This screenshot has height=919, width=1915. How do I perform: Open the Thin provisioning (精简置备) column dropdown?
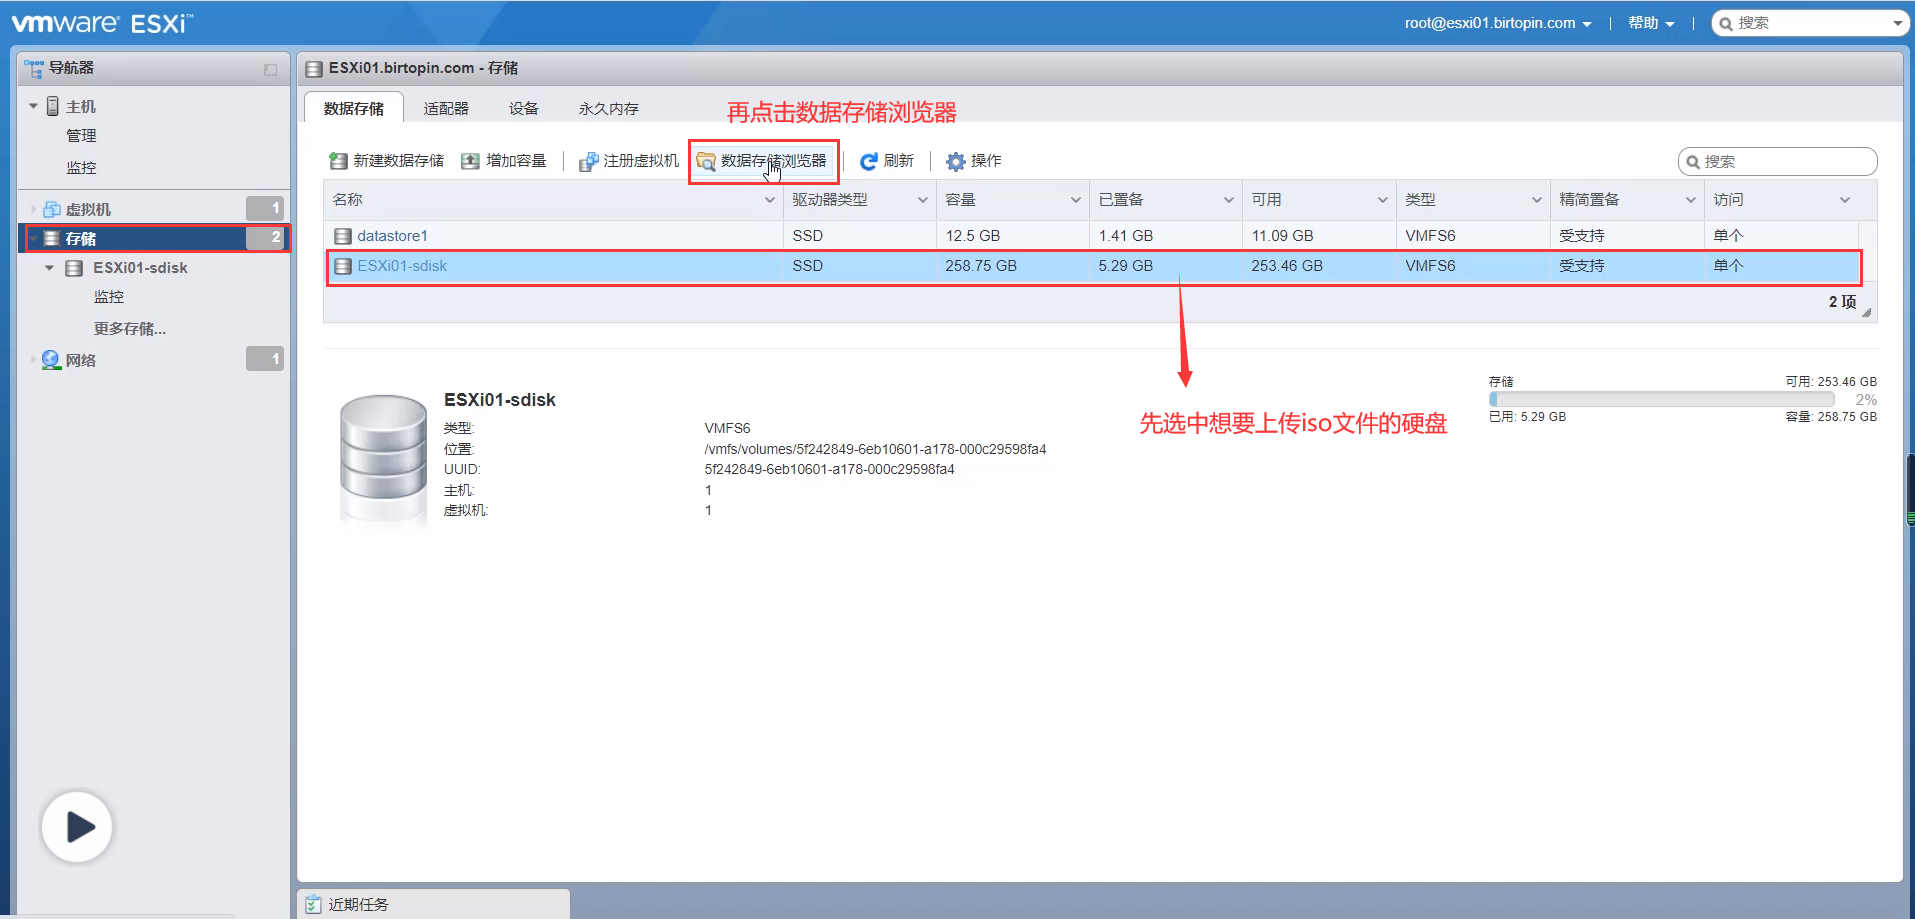point(1691,200)
